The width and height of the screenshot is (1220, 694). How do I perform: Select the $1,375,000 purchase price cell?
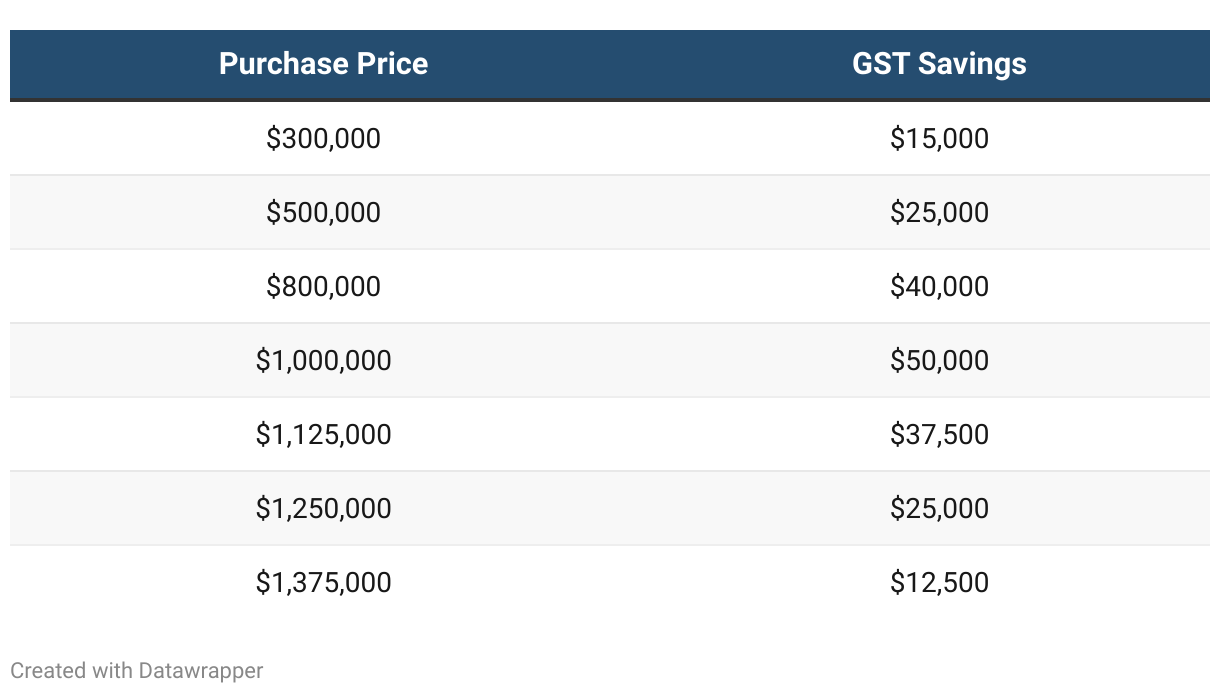coord(323,582)
